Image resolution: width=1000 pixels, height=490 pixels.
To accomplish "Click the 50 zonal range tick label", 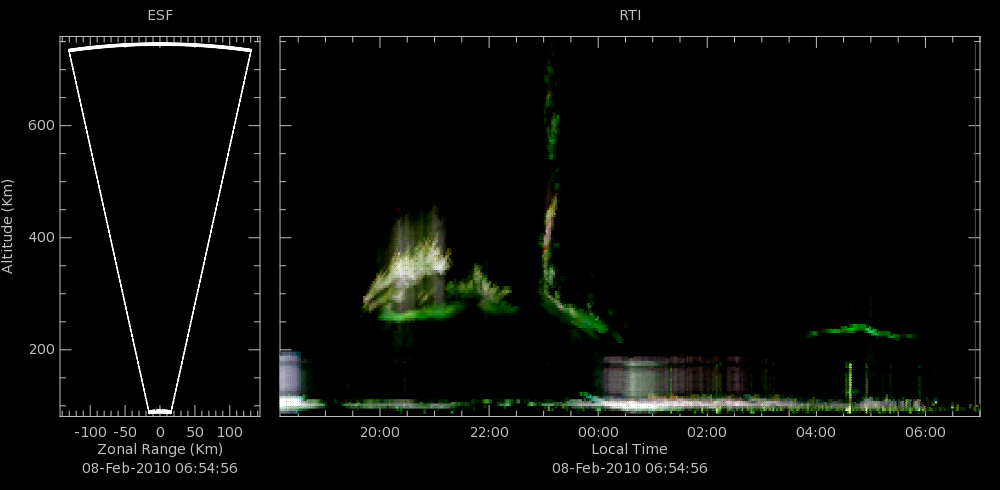I will pos(195,432).
